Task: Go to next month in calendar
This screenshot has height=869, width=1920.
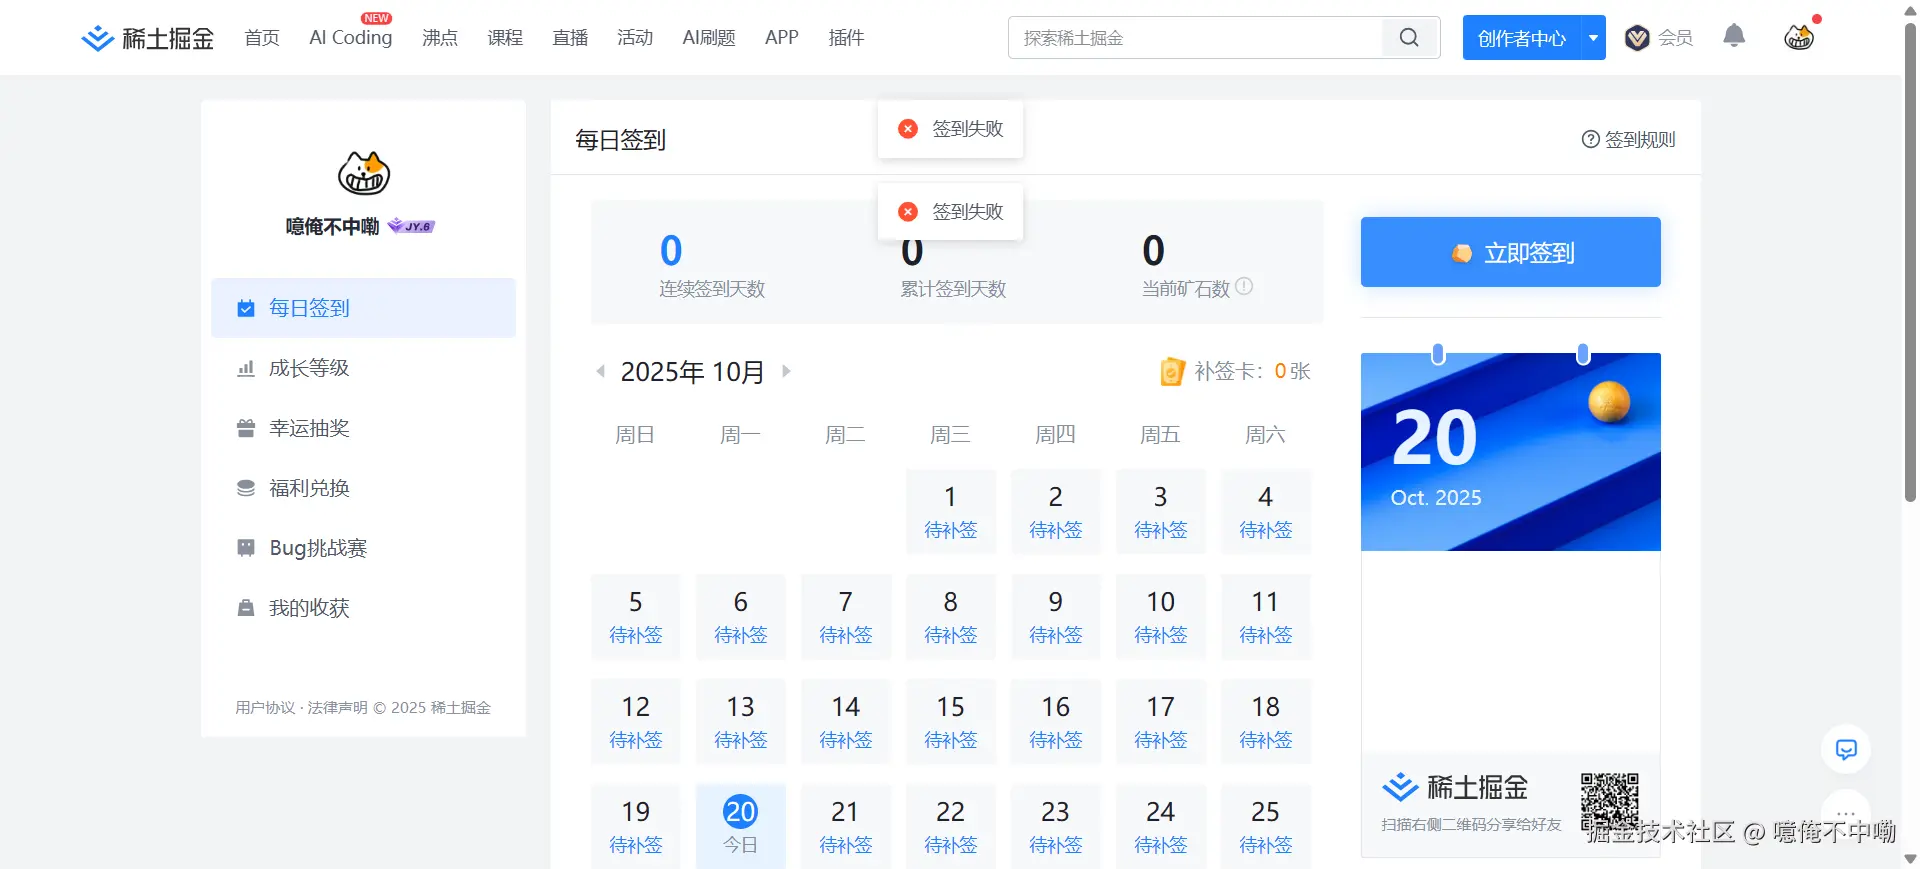Action: pyautogui.click(x=786, y=371)
